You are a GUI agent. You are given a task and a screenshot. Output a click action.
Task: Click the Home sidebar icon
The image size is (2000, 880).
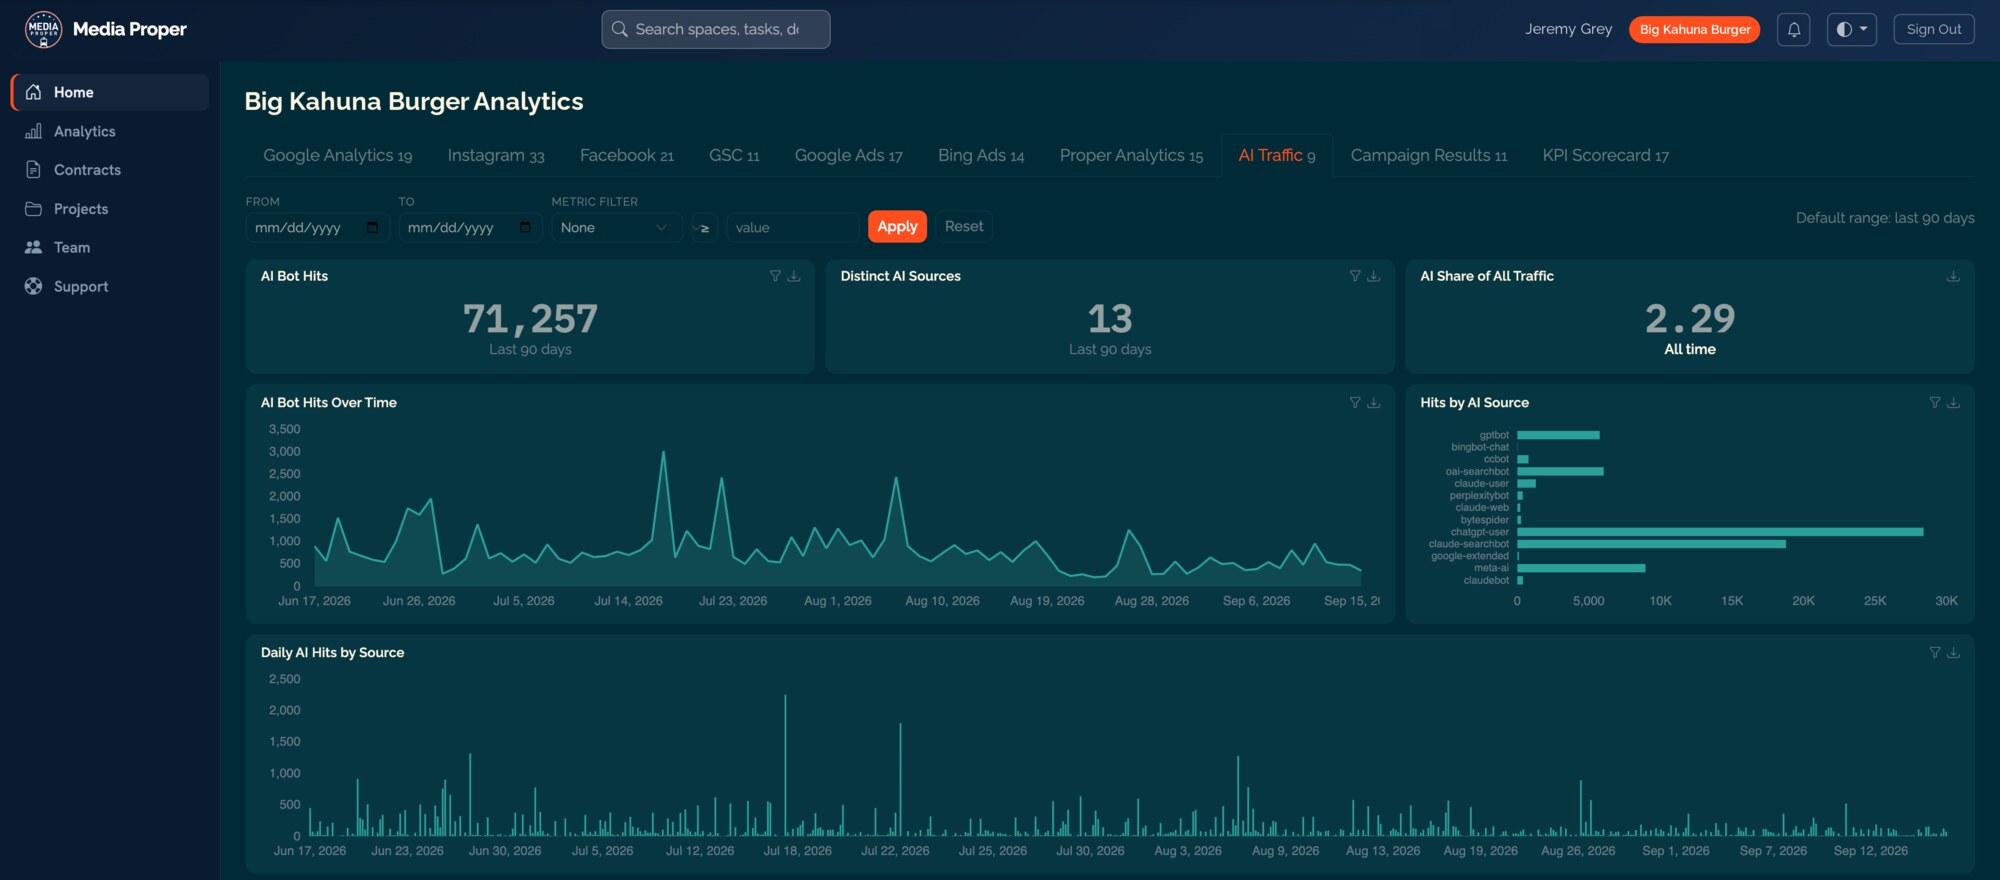(34, 92)
